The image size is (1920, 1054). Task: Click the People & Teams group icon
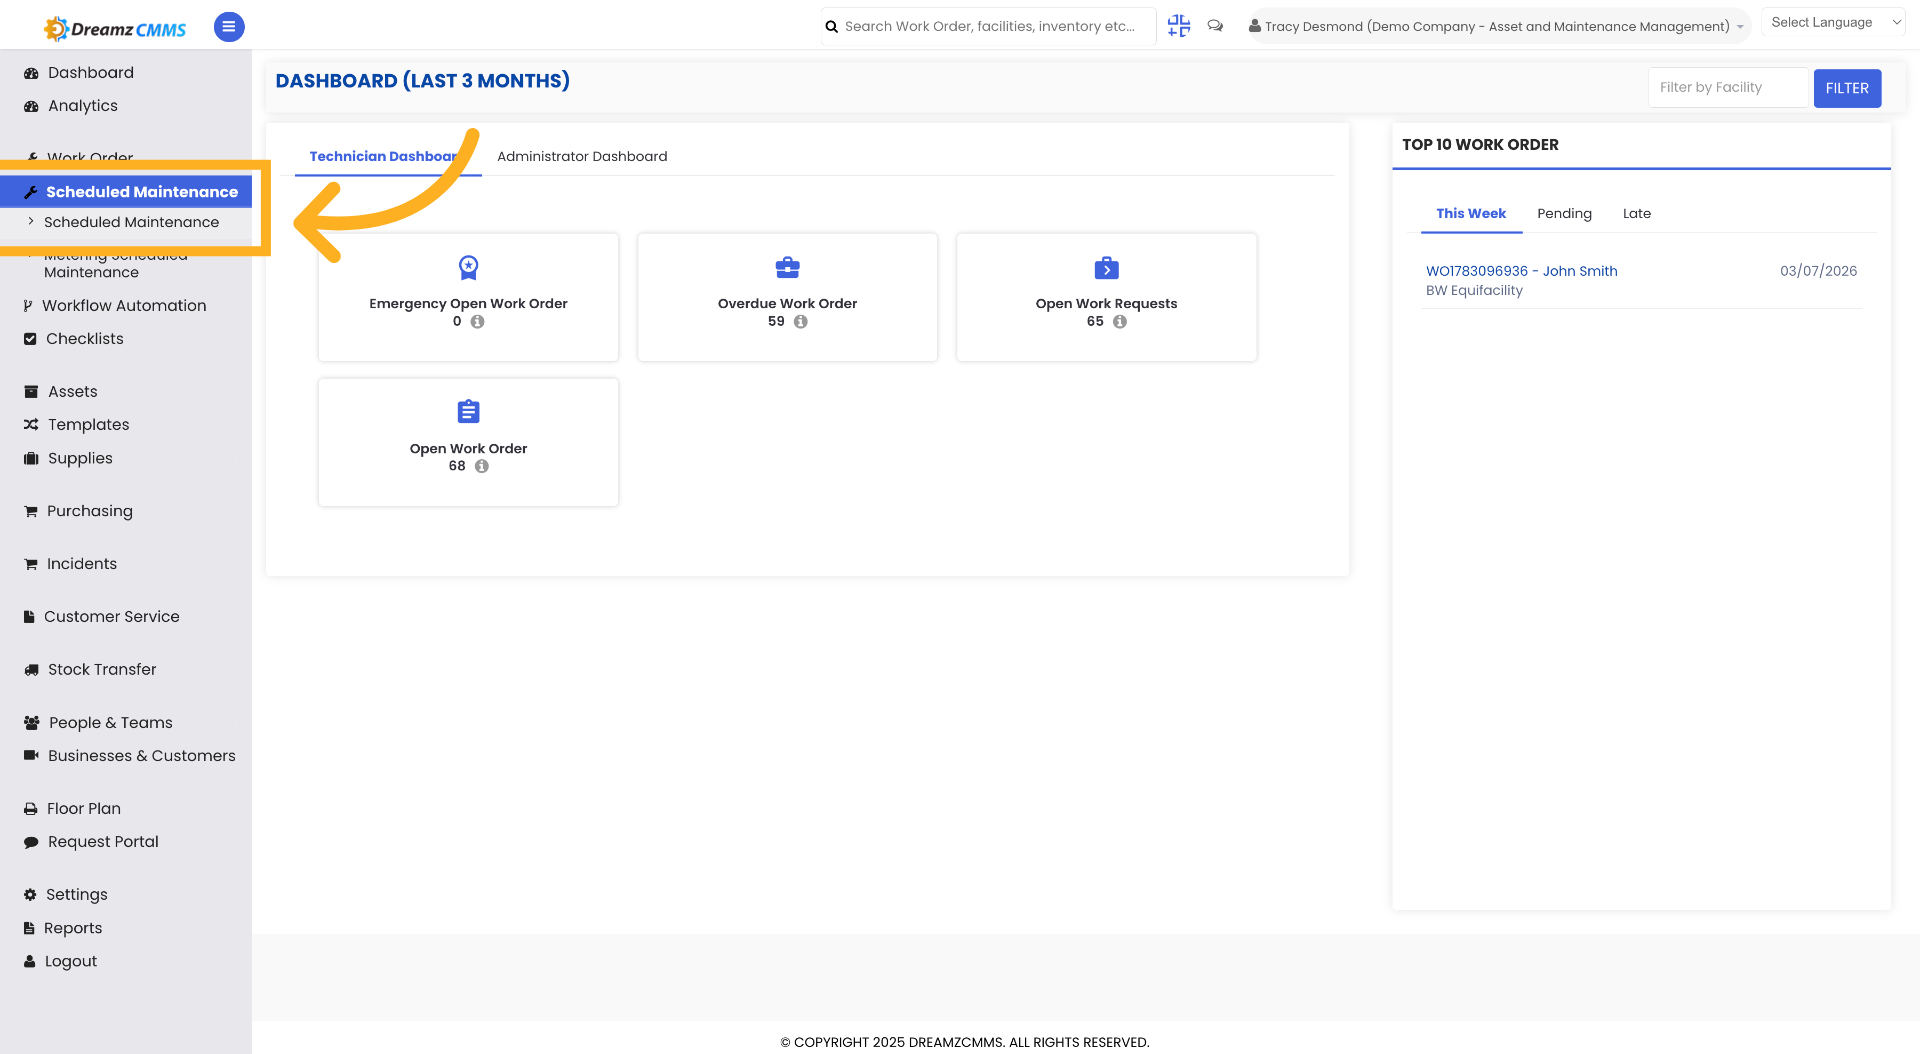[x=32, y=723]
